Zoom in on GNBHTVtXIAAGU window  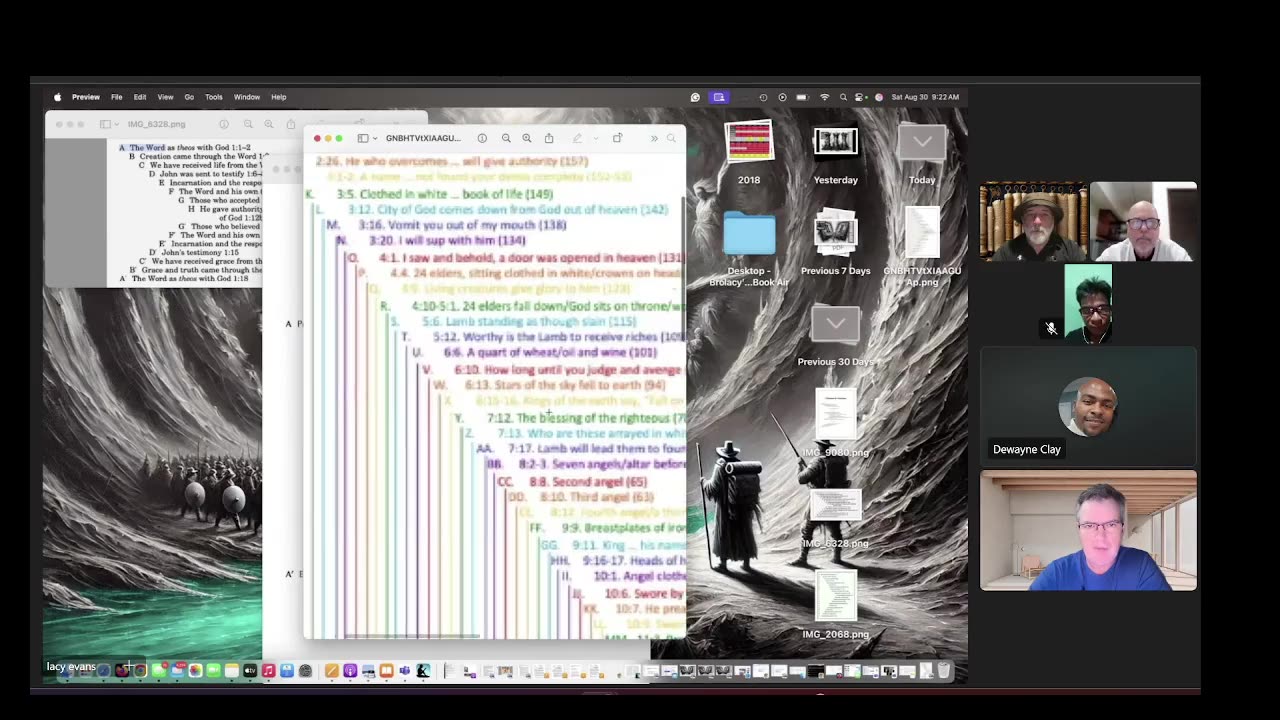(527, 138)
